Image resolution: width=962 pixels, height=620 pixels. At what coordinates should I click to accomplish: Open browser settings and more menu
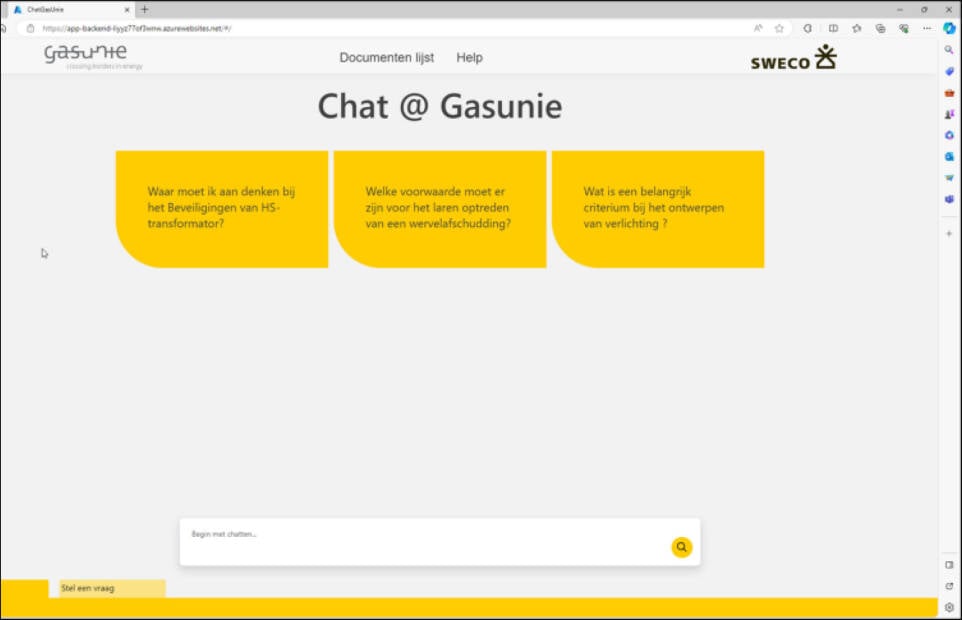pos(927,29)
